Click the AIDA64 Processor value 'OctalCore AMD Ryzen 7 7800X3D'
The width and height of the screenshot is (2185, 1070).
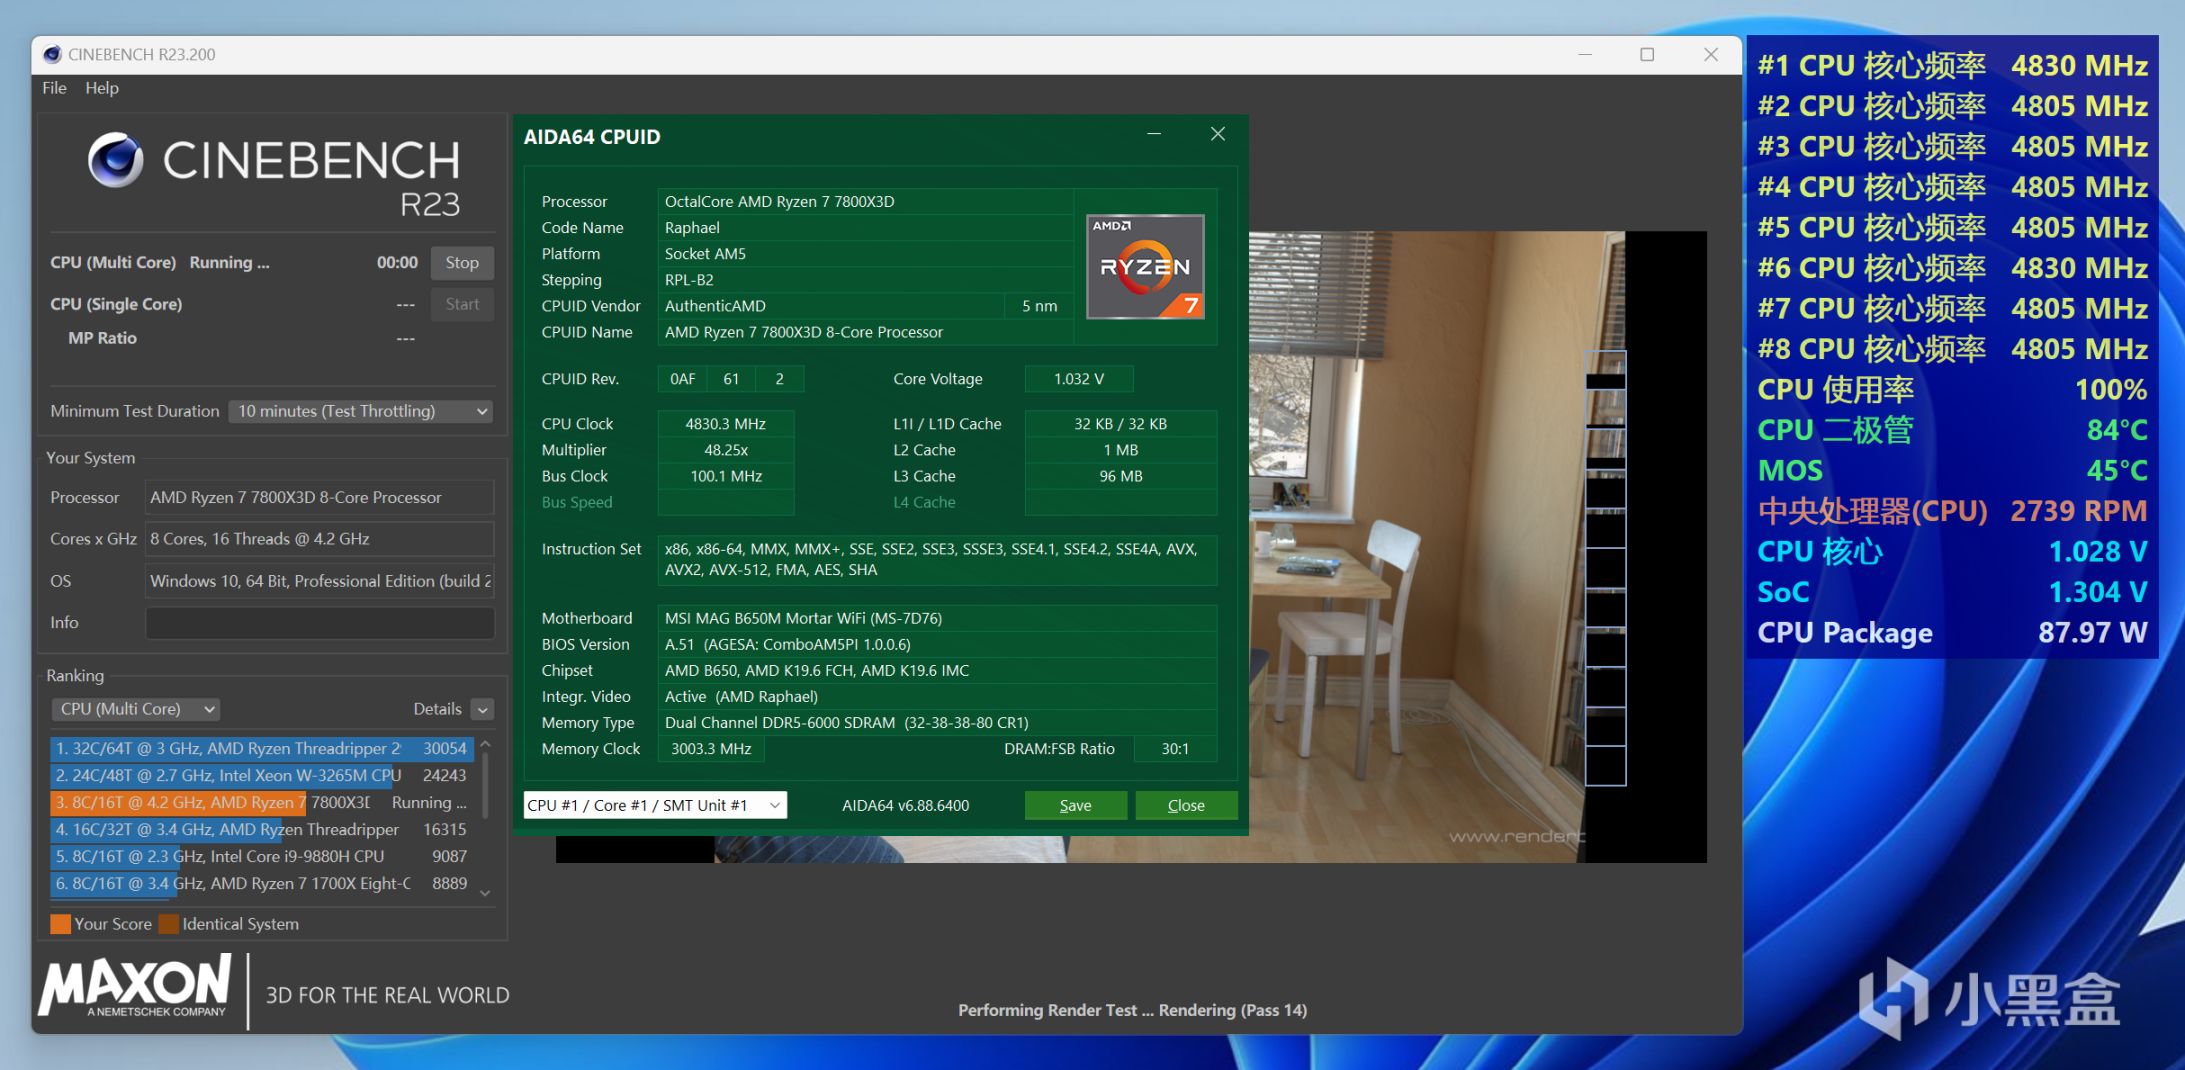(x=780, y=201)
